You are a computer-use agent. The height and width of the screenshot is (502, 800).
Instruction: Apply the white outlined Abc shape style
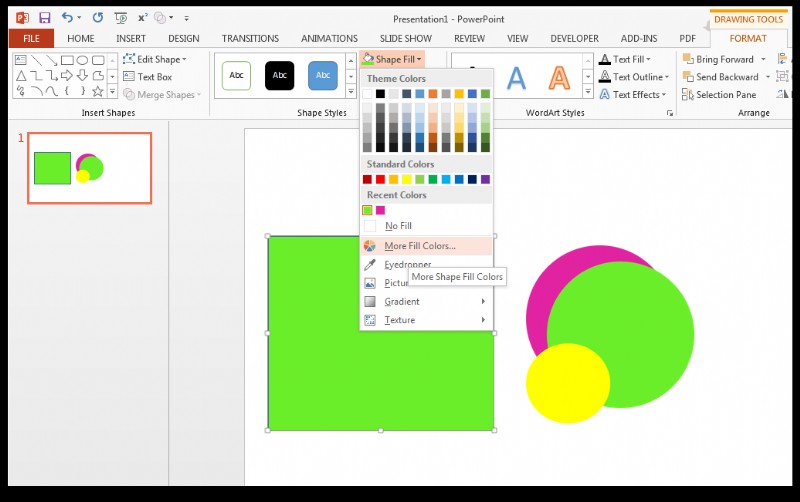pyautogui.click(x=236, y=76)
